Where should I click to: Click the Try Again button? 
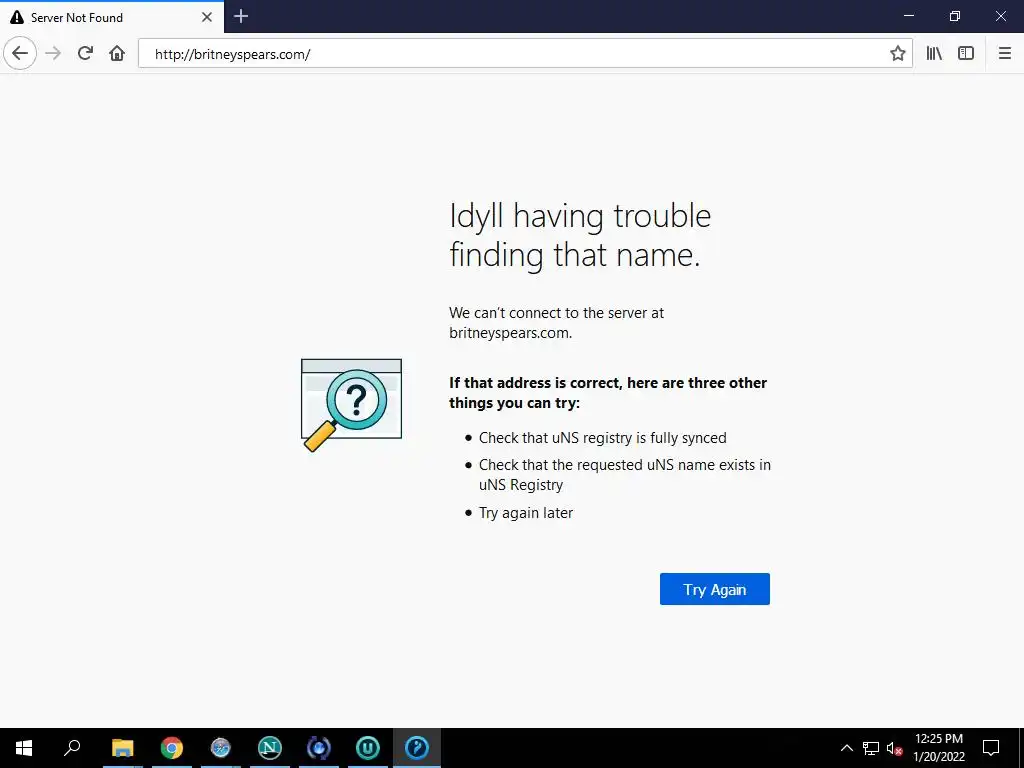click(714, 589)
